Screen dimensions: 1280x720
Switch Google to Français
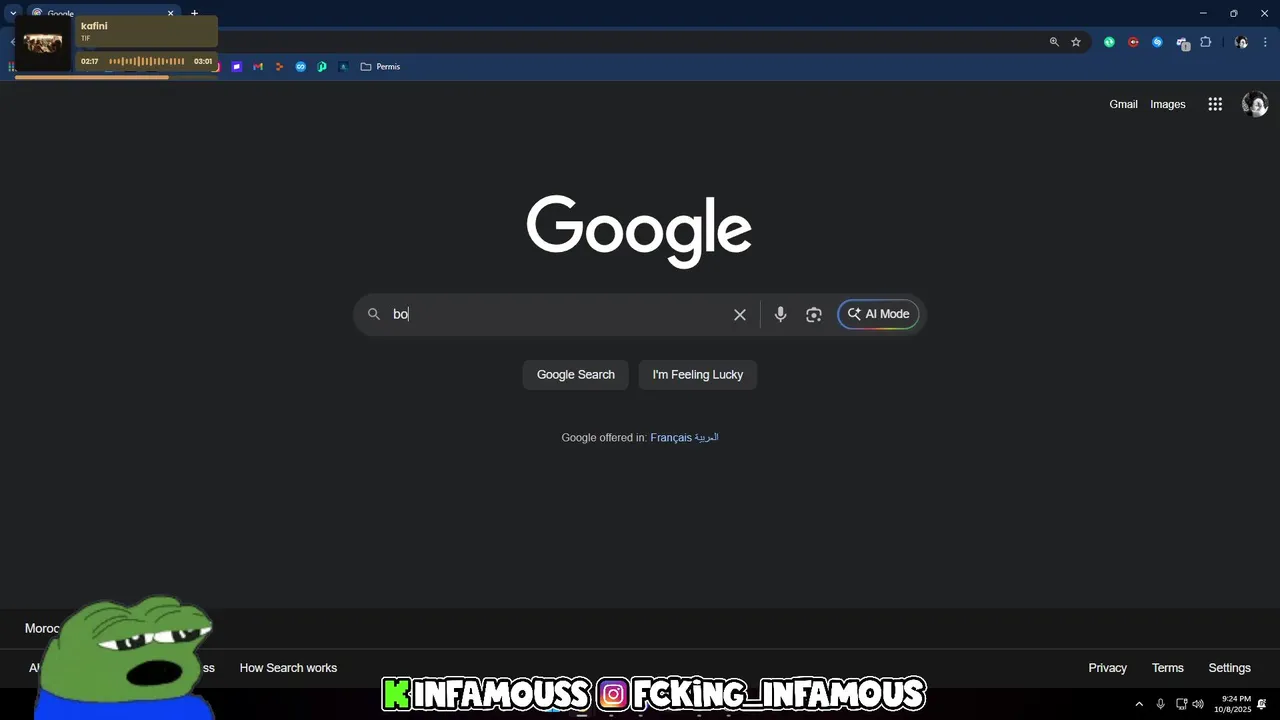pyautogui.click(x=671, y=438)
